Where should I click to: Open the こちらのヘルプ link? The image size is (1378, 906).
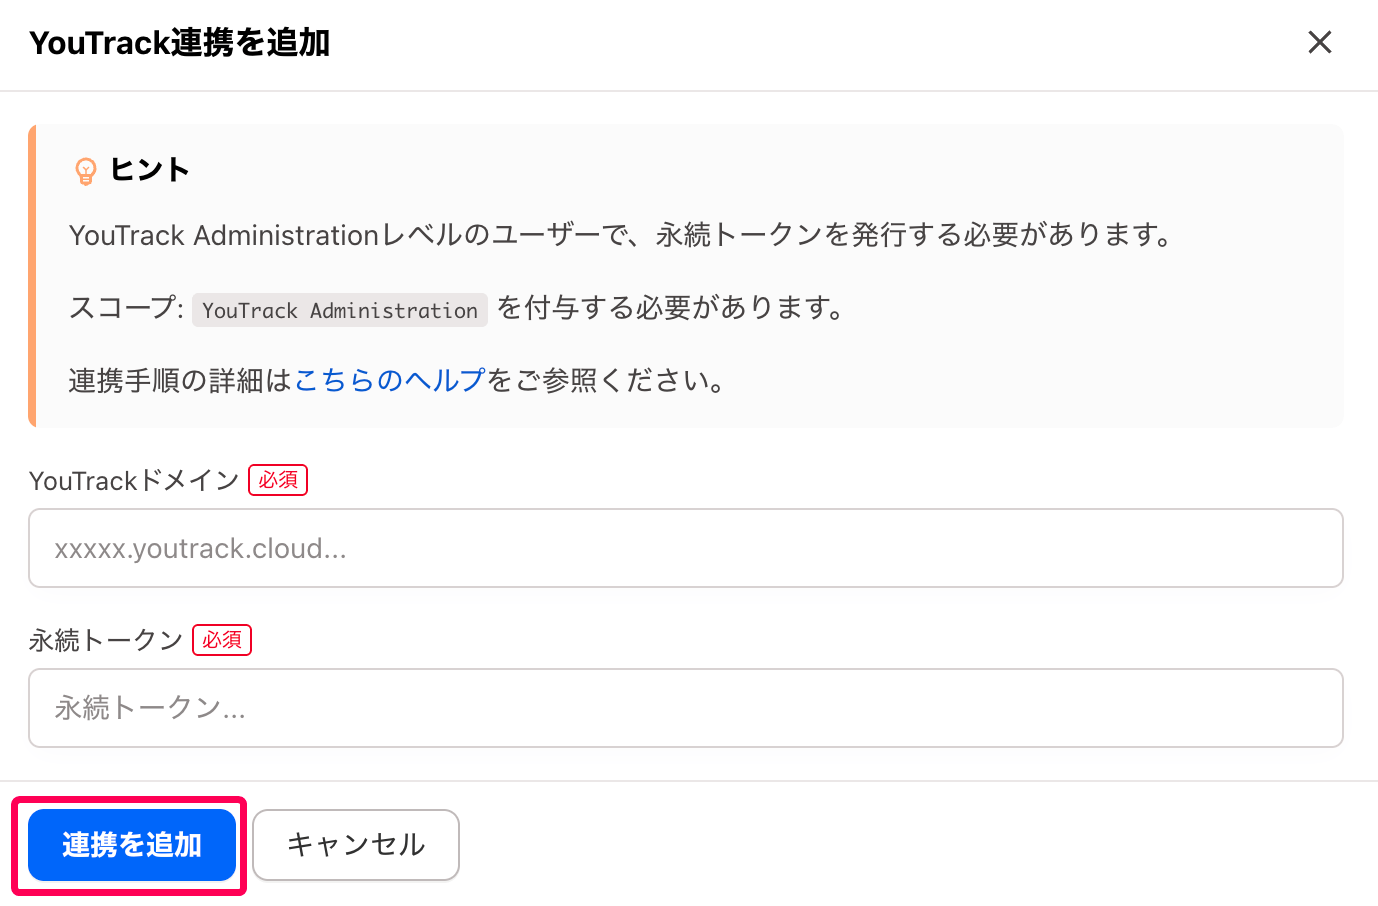(x=390, y=380)
